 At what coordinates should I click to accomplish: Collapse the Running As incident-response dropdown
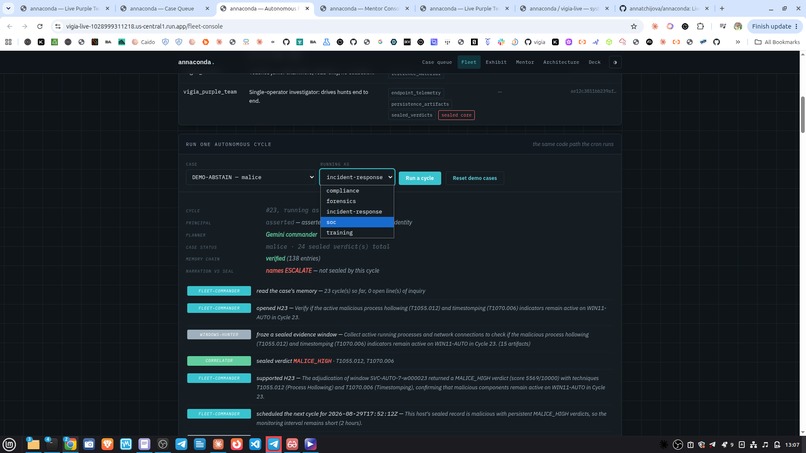357,177
